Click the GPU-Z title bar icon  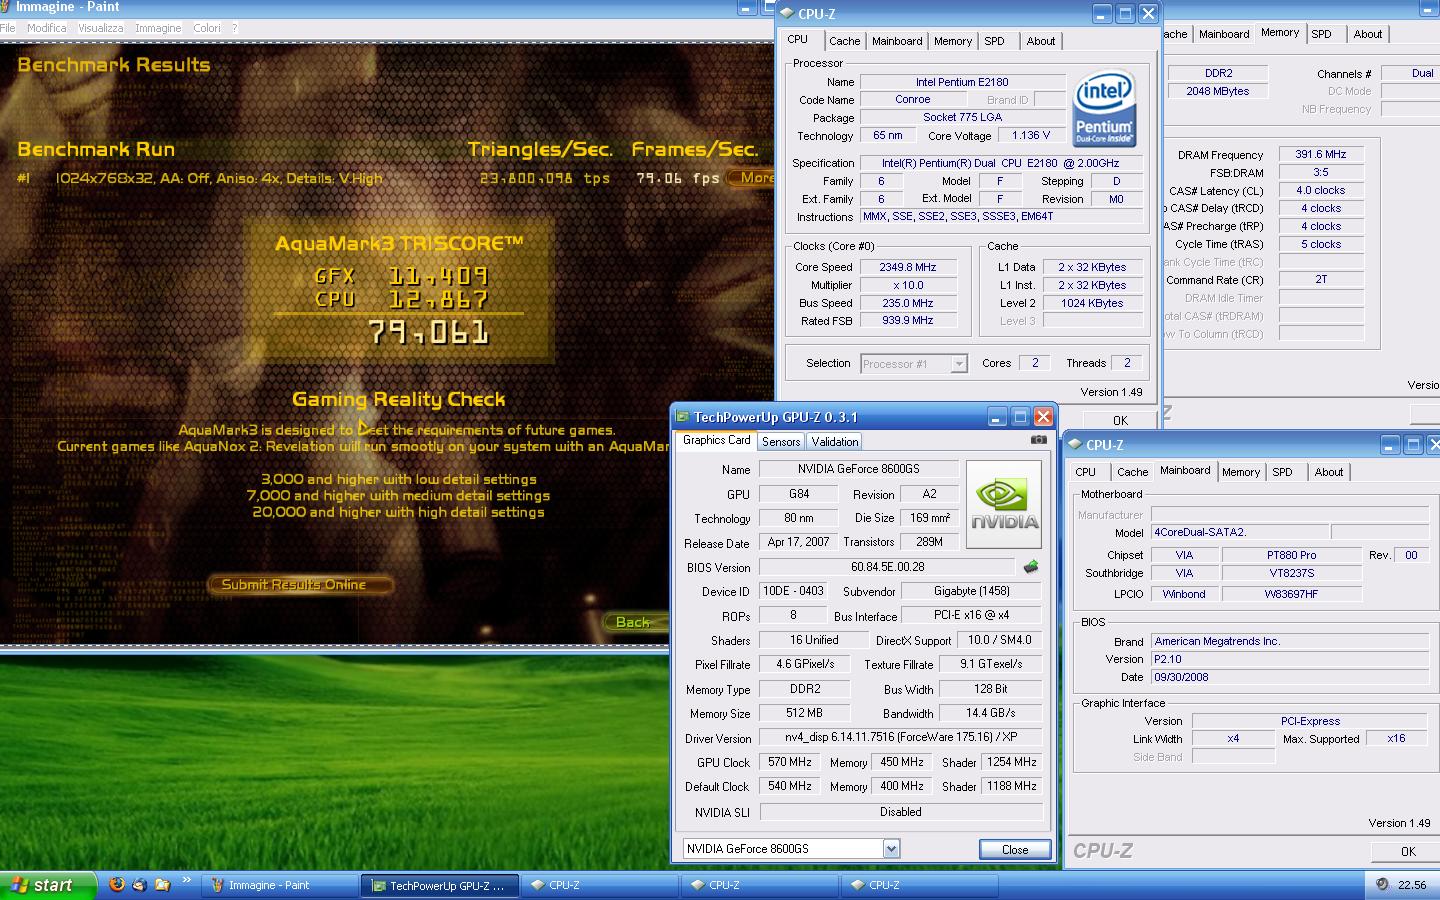click(x=683, y=417)
